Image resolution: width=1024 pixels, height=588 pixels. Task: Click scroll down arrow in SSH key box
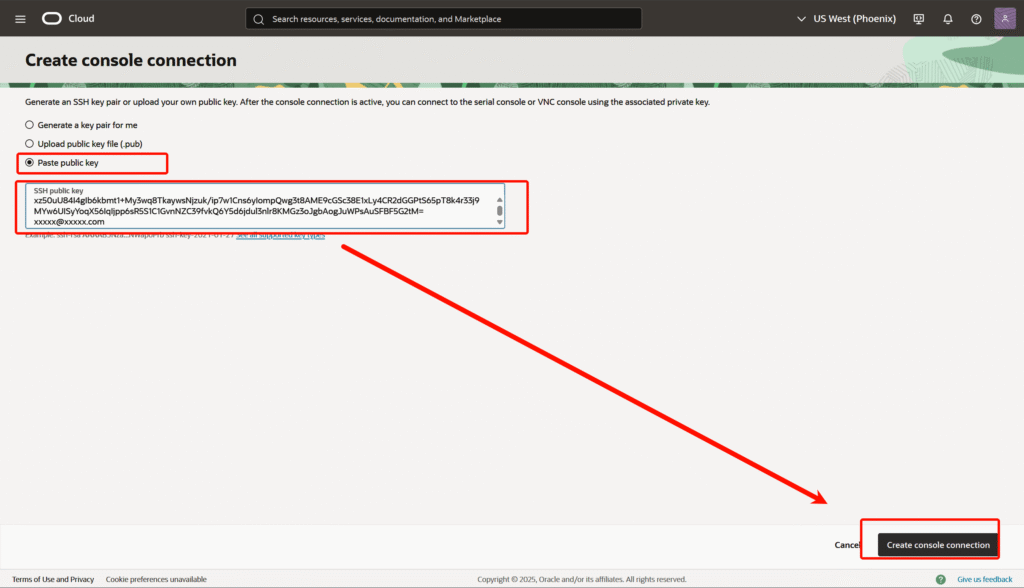[500, 222]
